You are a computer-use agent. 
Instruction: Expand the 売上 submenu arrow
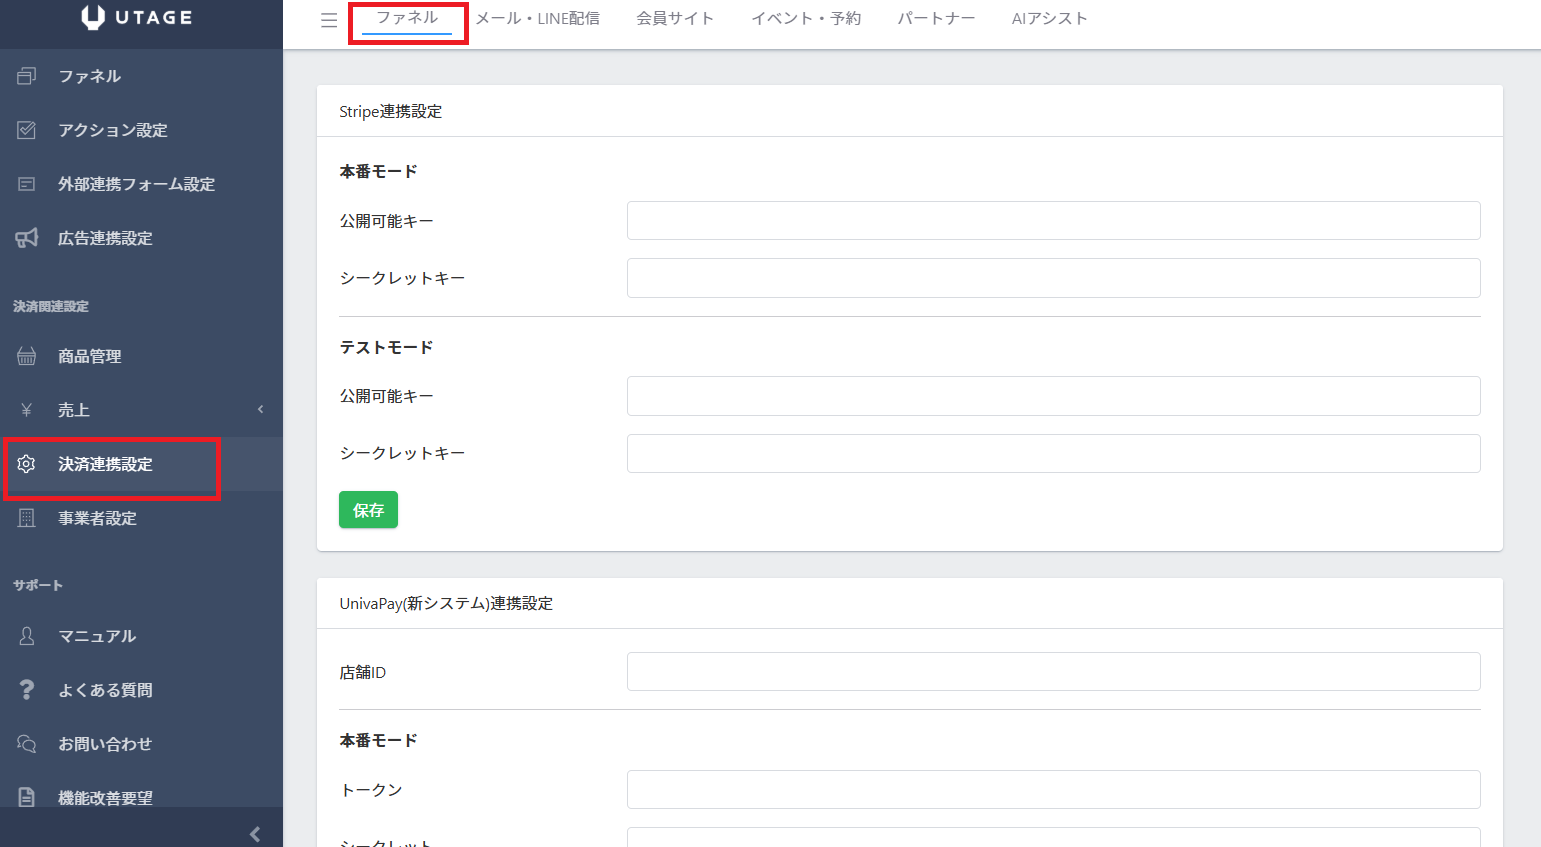(x=261, y=410)
